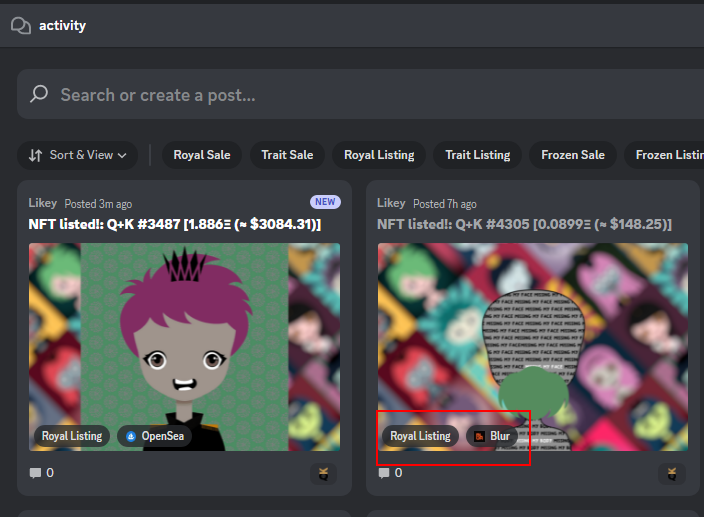
Task: Open thumbnail of Q+K #3487 NFT image
Action: click(x=185, y=347)
